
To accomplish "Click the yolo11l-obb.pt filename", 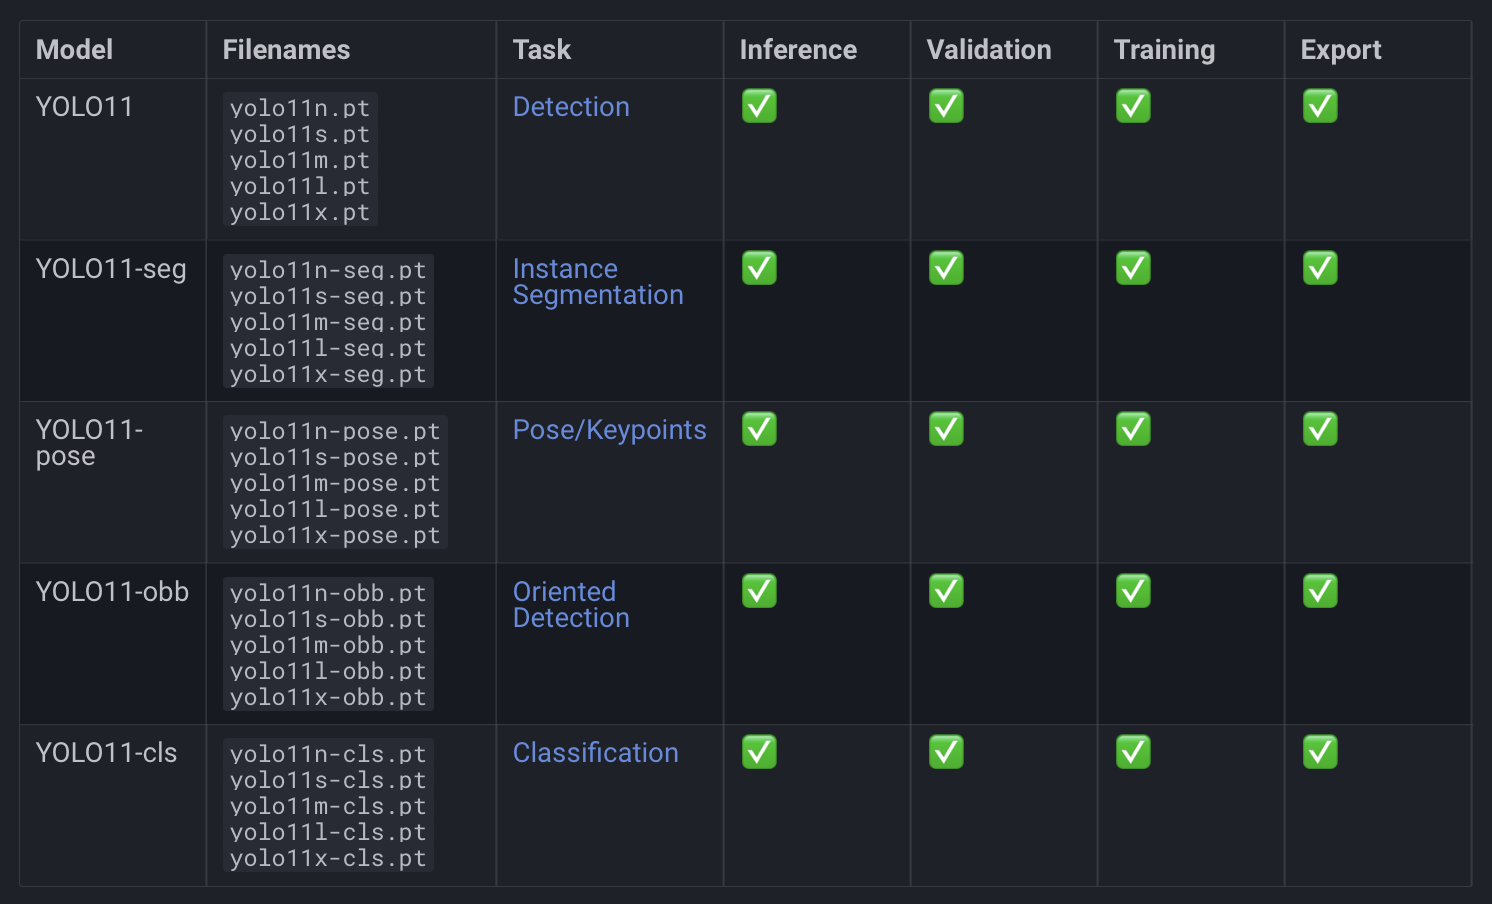I will point(328,671).
